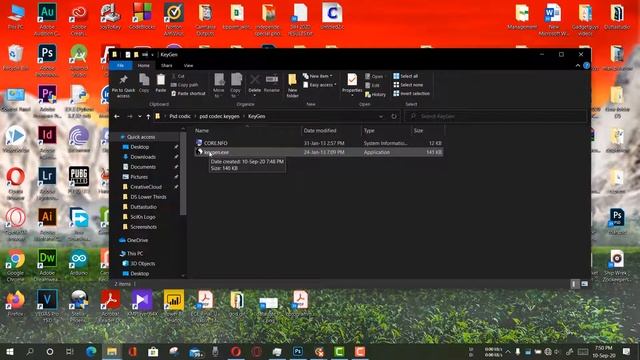Open the CreativeCloud folder in sidebar
The image size is (640, 360).
pyautogui.click(x=146, y=187)
